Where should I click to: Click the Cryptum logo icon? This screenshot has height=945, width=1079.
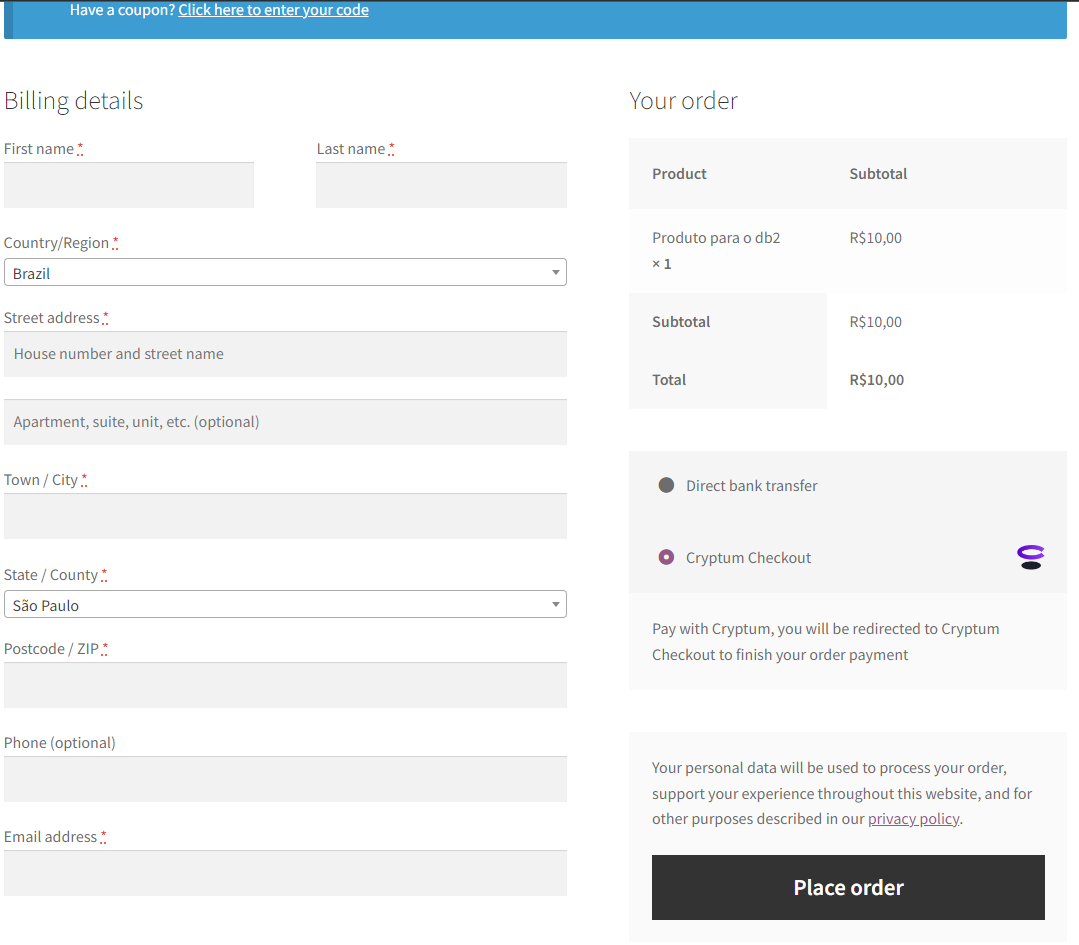tap(1030, 557)
